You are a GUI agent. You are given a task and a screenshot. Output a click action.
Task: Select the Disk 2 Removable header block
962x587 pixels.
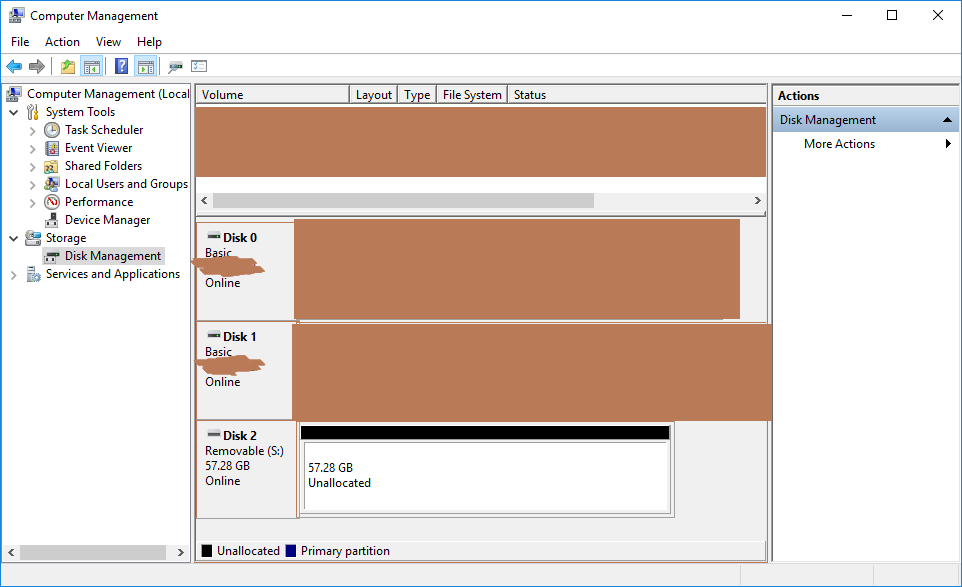pos(247,469)
